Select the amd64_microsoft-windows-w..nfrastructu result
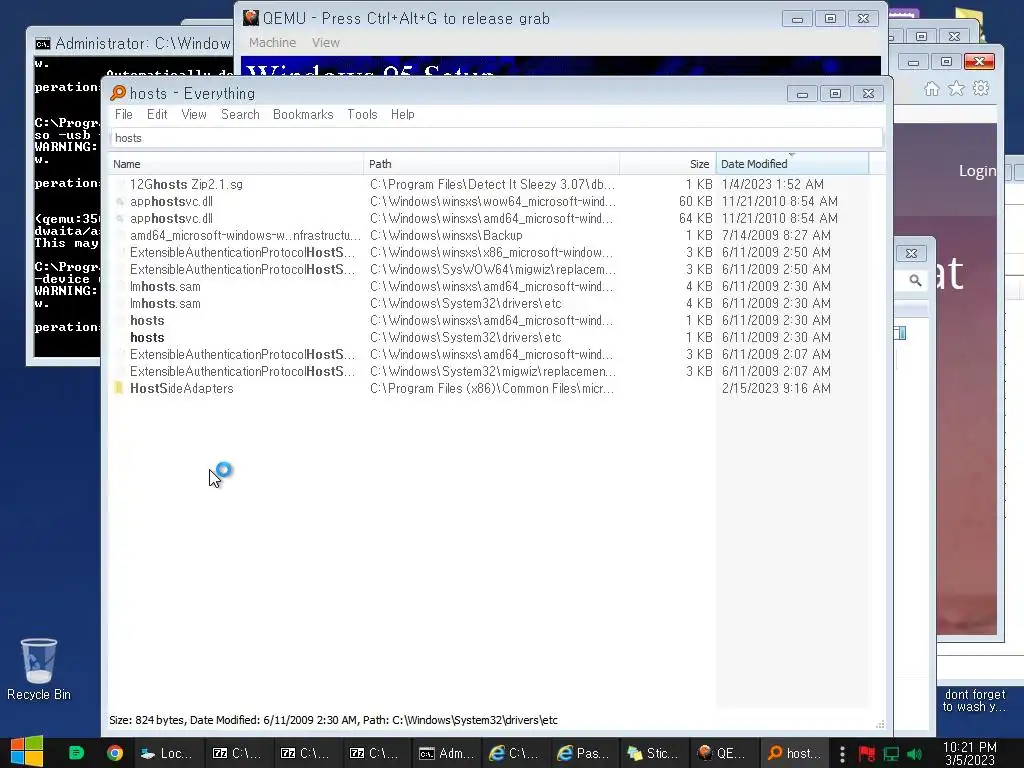 [245, 236]
